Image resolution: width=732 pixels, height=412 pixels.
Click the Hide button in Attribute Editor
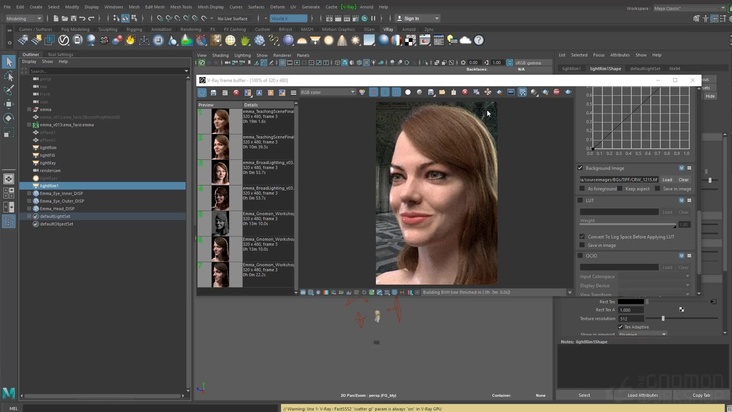click(710, 96)
